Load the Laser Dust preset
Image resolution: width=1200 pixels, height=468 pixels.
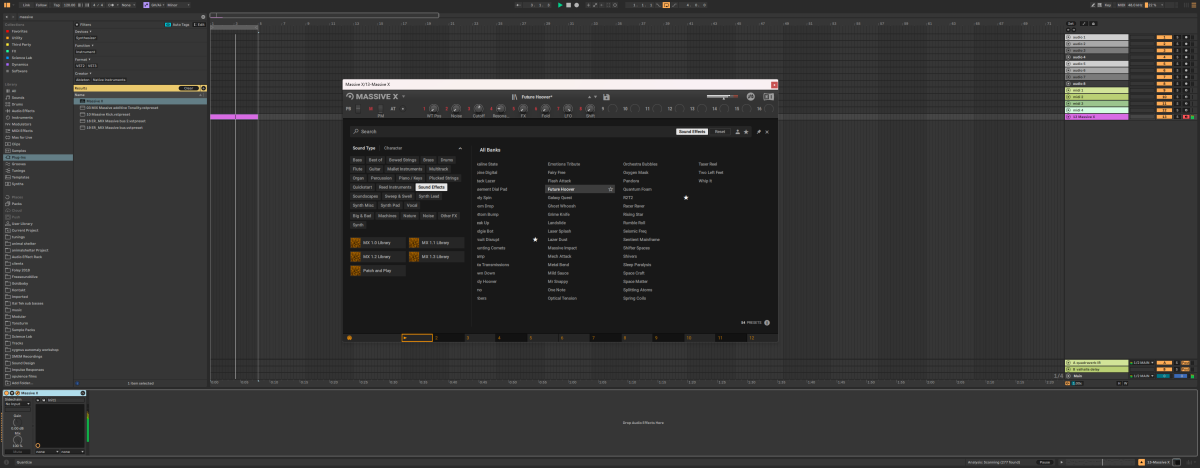tap(557, 240)
